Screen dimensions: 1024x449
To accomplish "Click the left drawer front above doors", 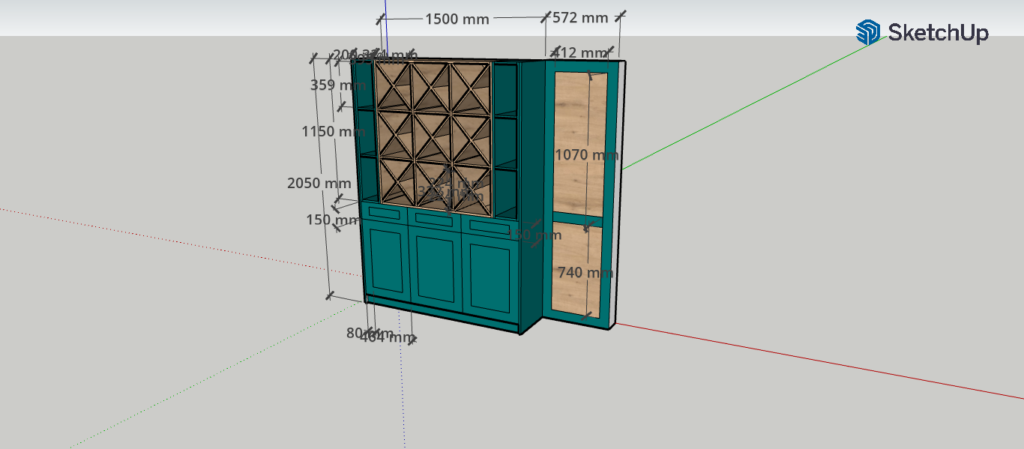I will pyautogui.click(x=386, y=213).
